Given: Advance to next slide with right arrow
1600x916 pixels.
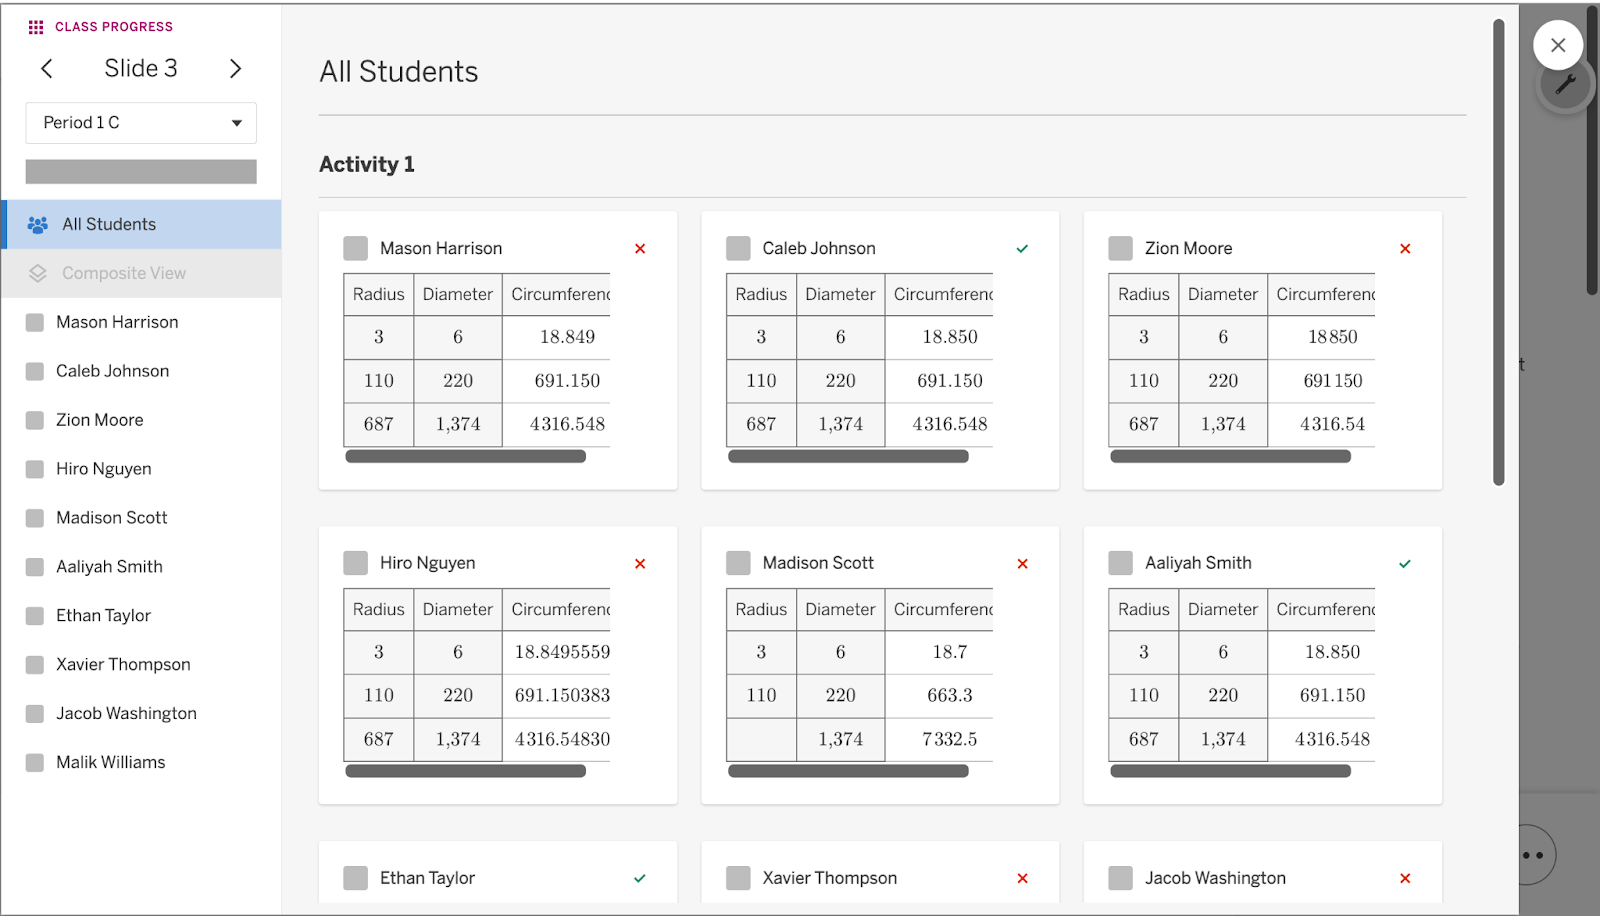Looking at the screenshot, I should point(235,68).
